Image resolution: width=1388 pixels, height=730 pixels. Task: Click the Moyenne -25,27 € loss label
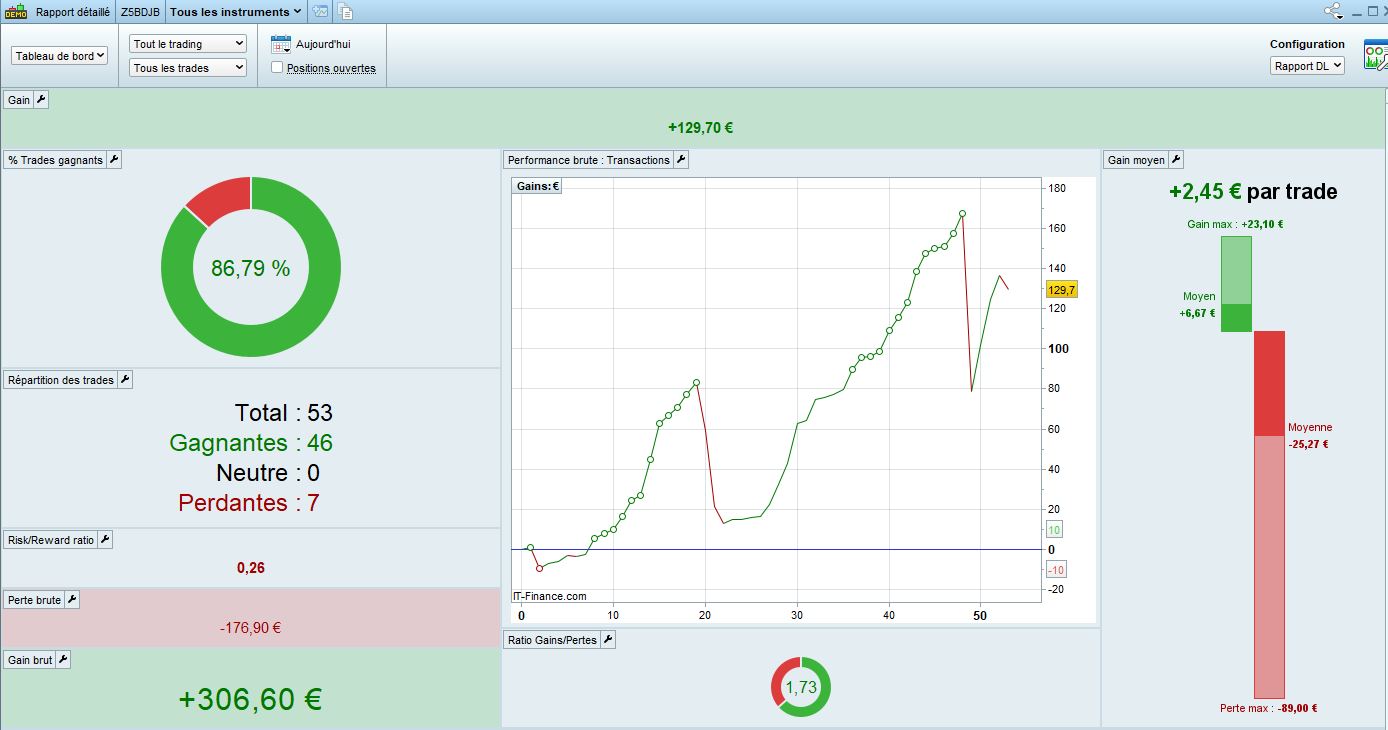tap(1310, 436)
